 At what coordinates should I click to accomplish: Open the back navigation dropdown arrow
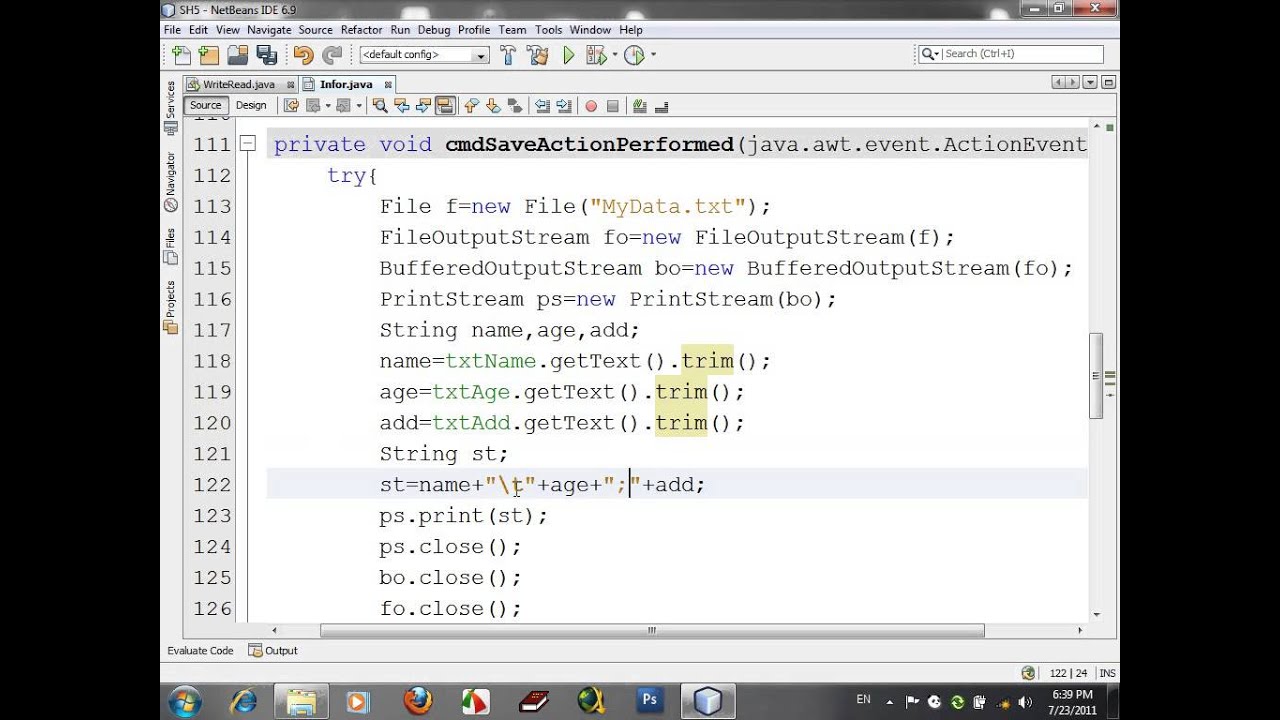click(x=327, y=105)
